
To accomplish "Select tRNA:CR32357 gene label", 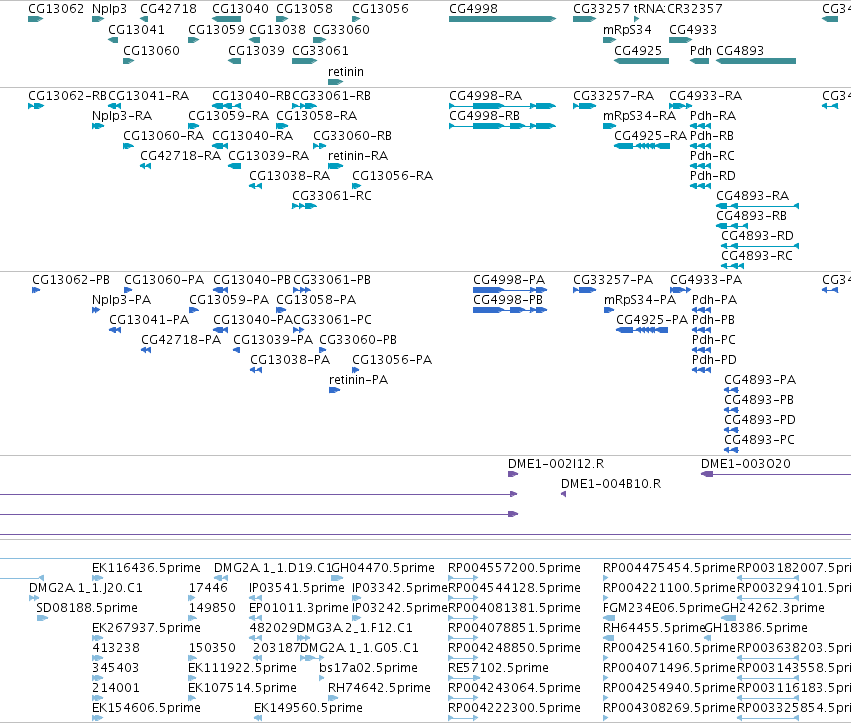I will (678, 9).
